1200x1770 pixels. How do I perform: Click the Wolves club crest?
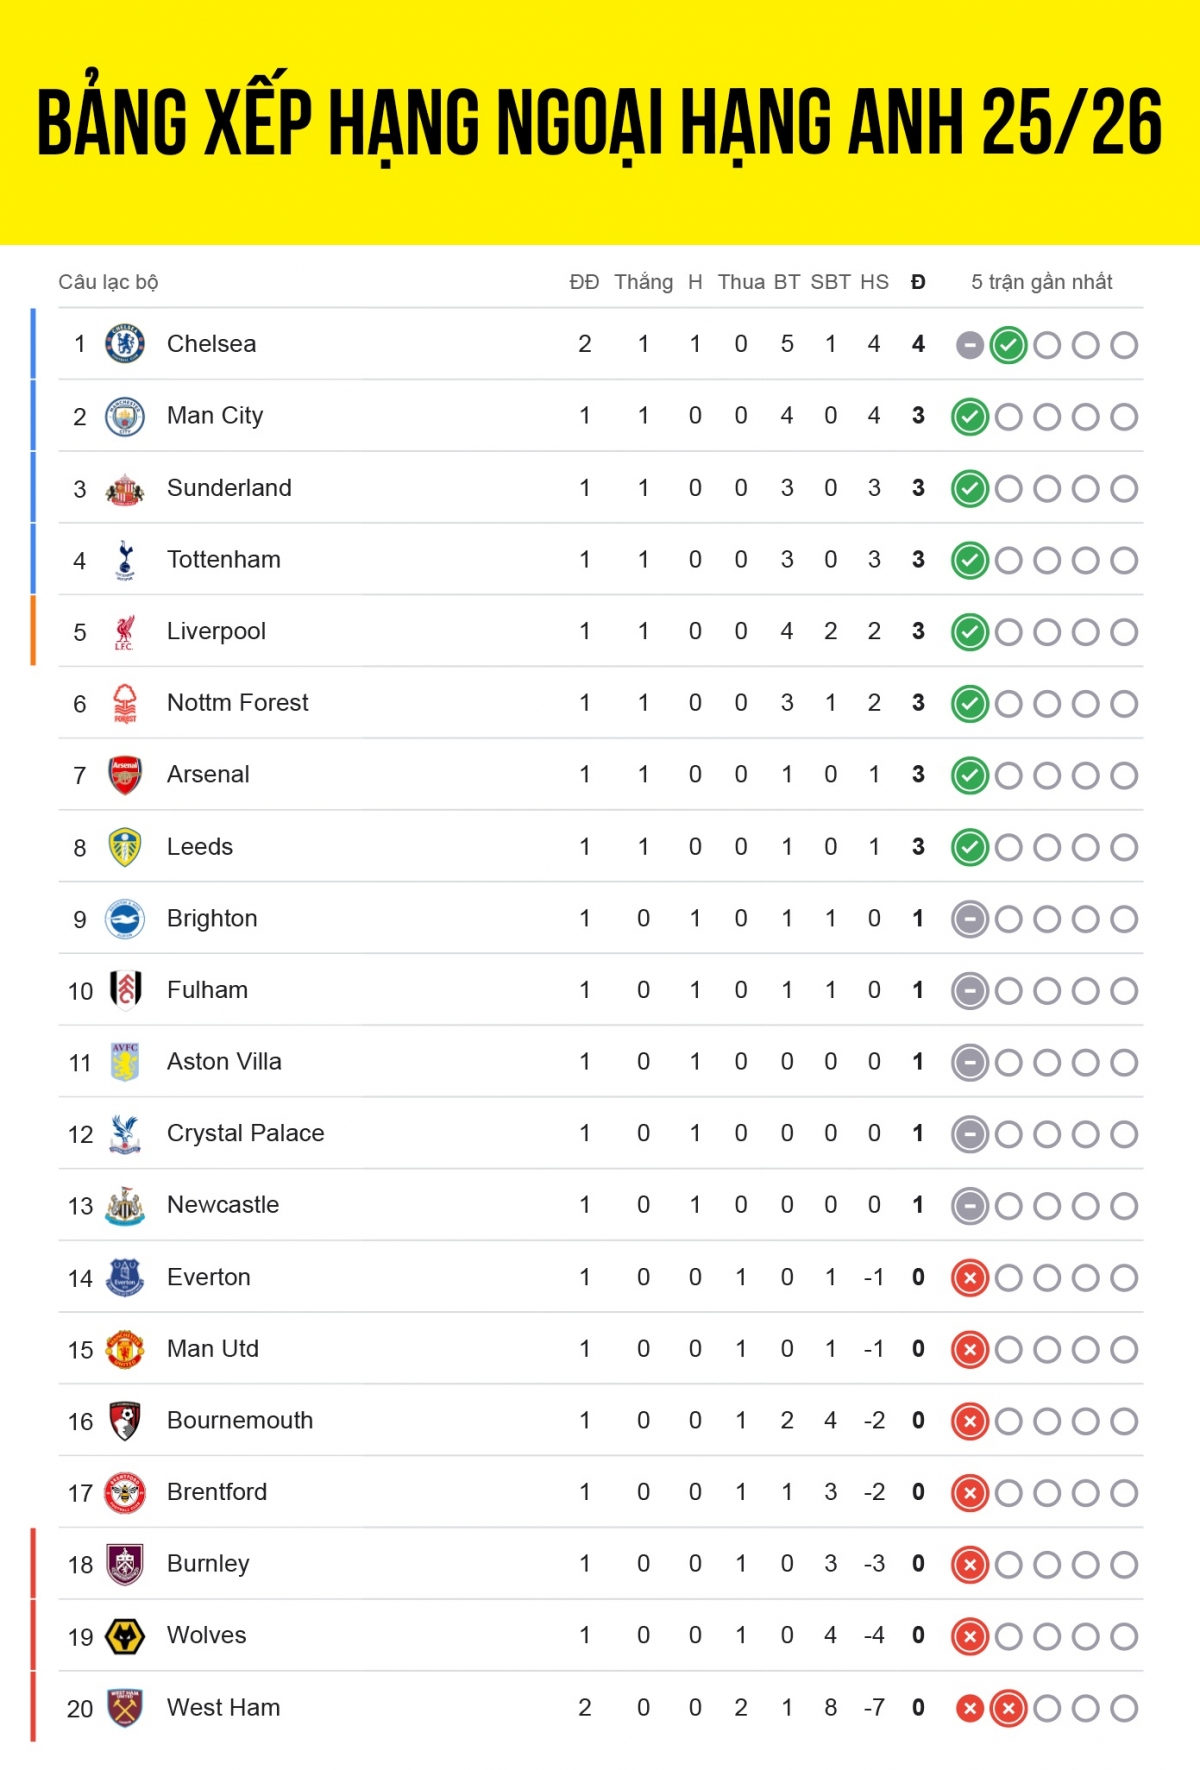coord(125,1636)
